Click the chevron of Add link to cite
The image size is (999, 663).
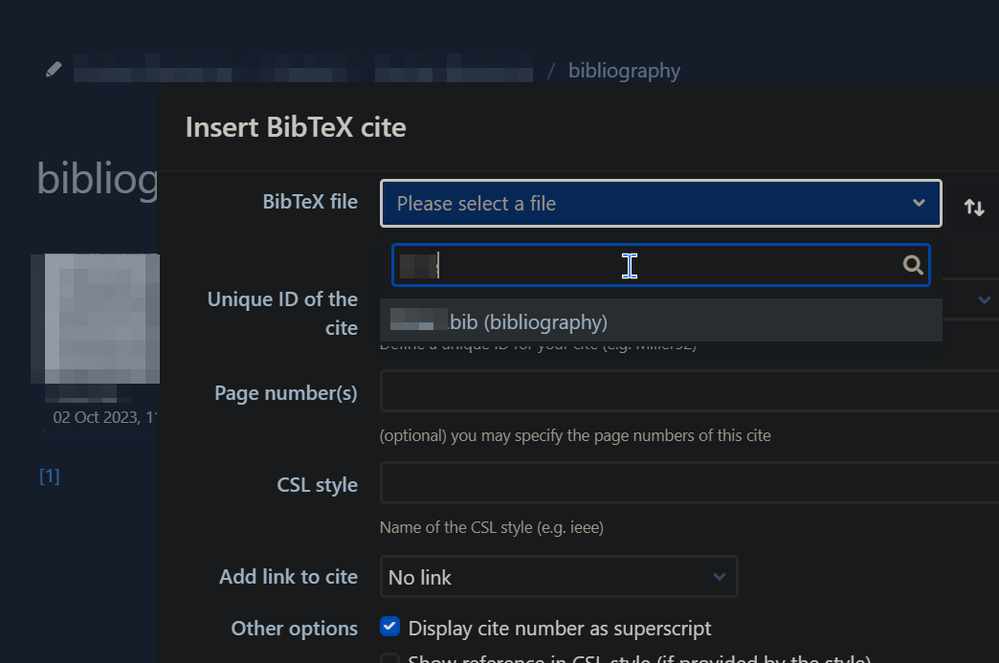coord(719,577)
